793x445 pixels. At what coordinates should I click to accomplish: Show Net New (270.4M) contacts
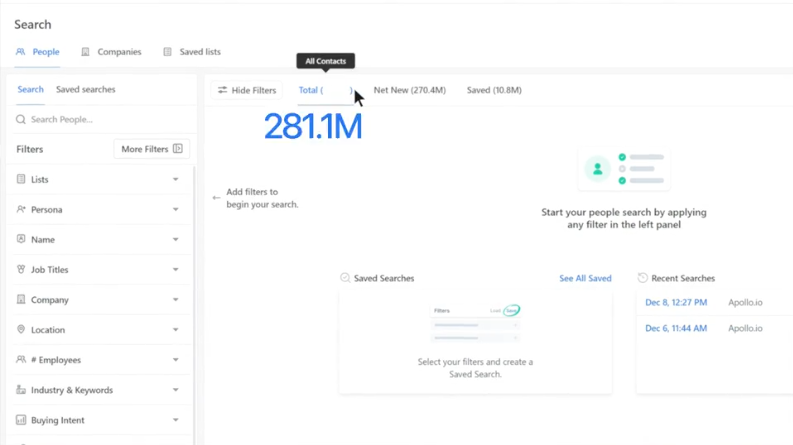[410, 90]
